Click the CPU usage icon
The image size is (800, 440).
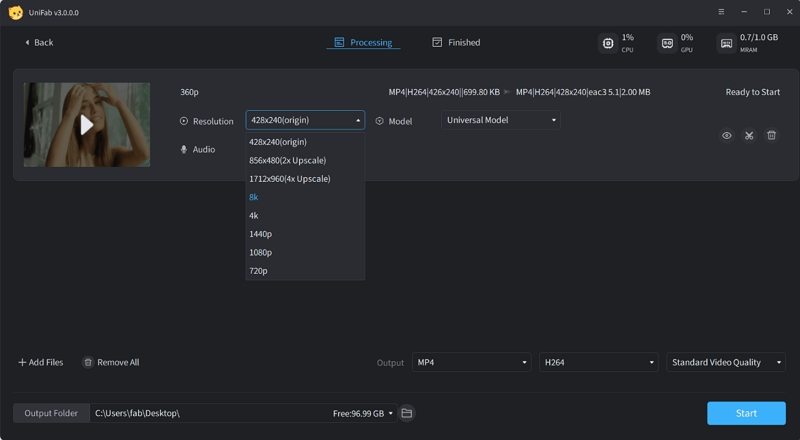(x=608, y=43)
